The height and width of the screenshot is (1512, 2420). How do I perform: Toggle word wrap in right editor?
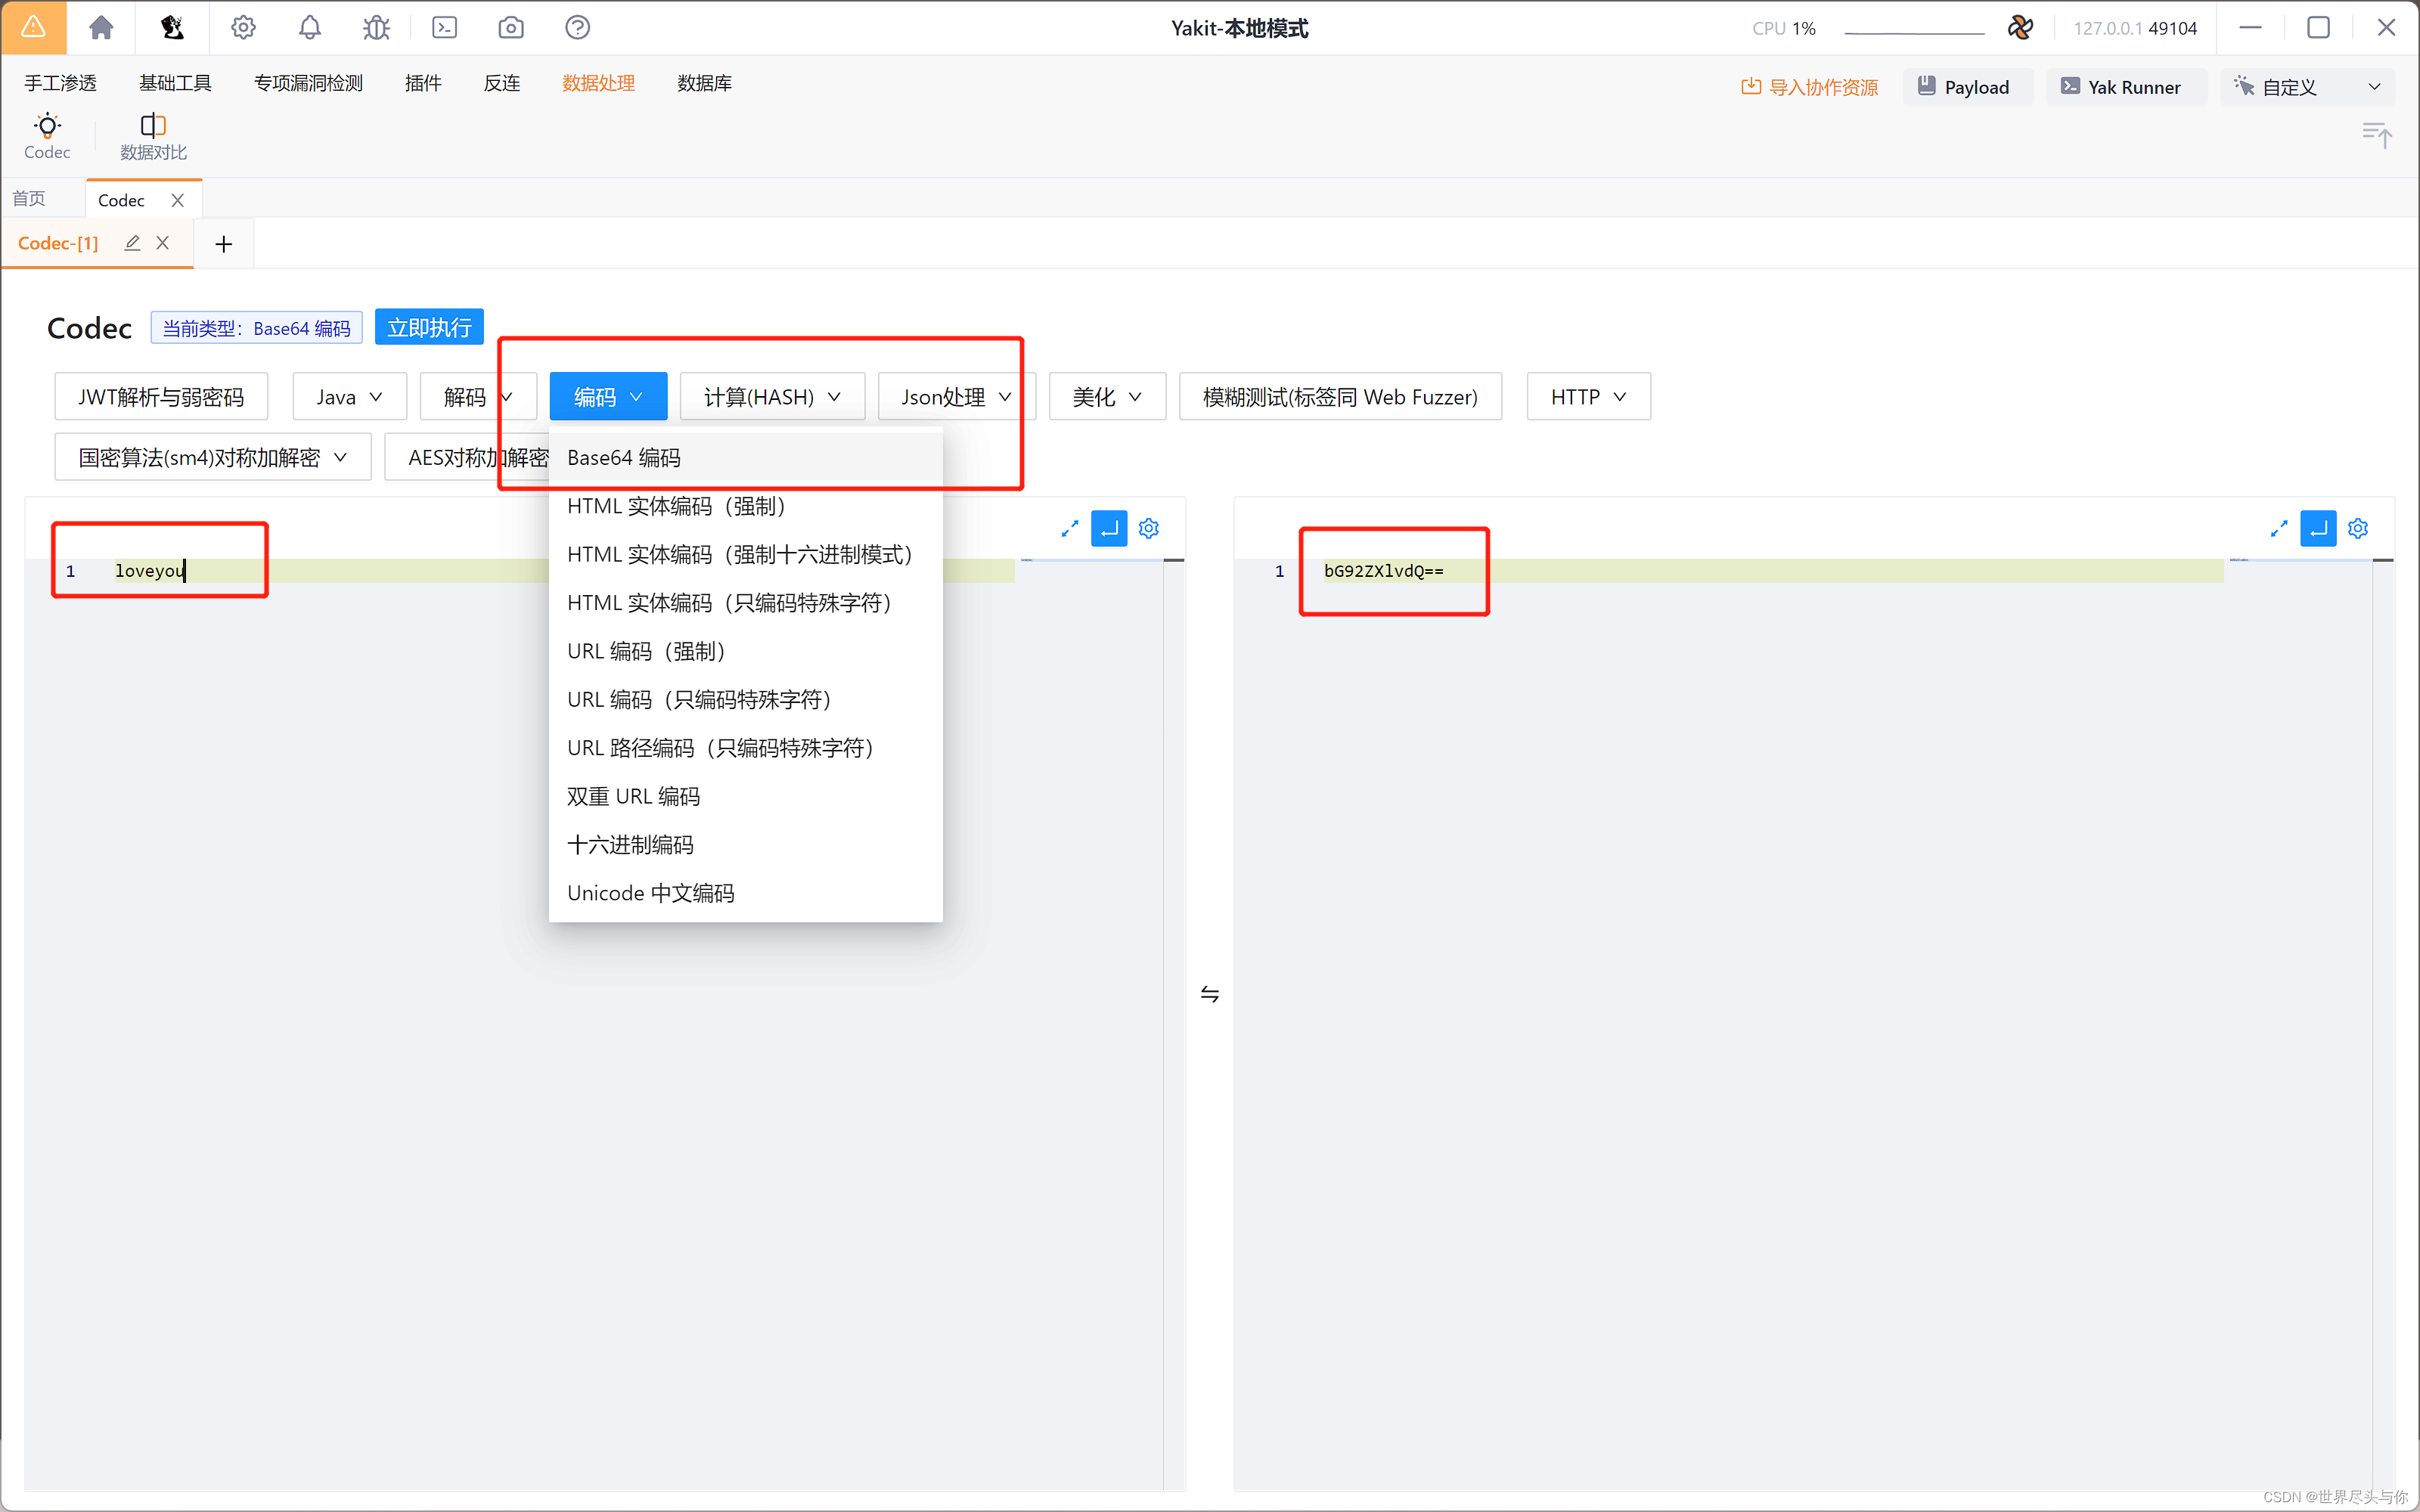2318,528
